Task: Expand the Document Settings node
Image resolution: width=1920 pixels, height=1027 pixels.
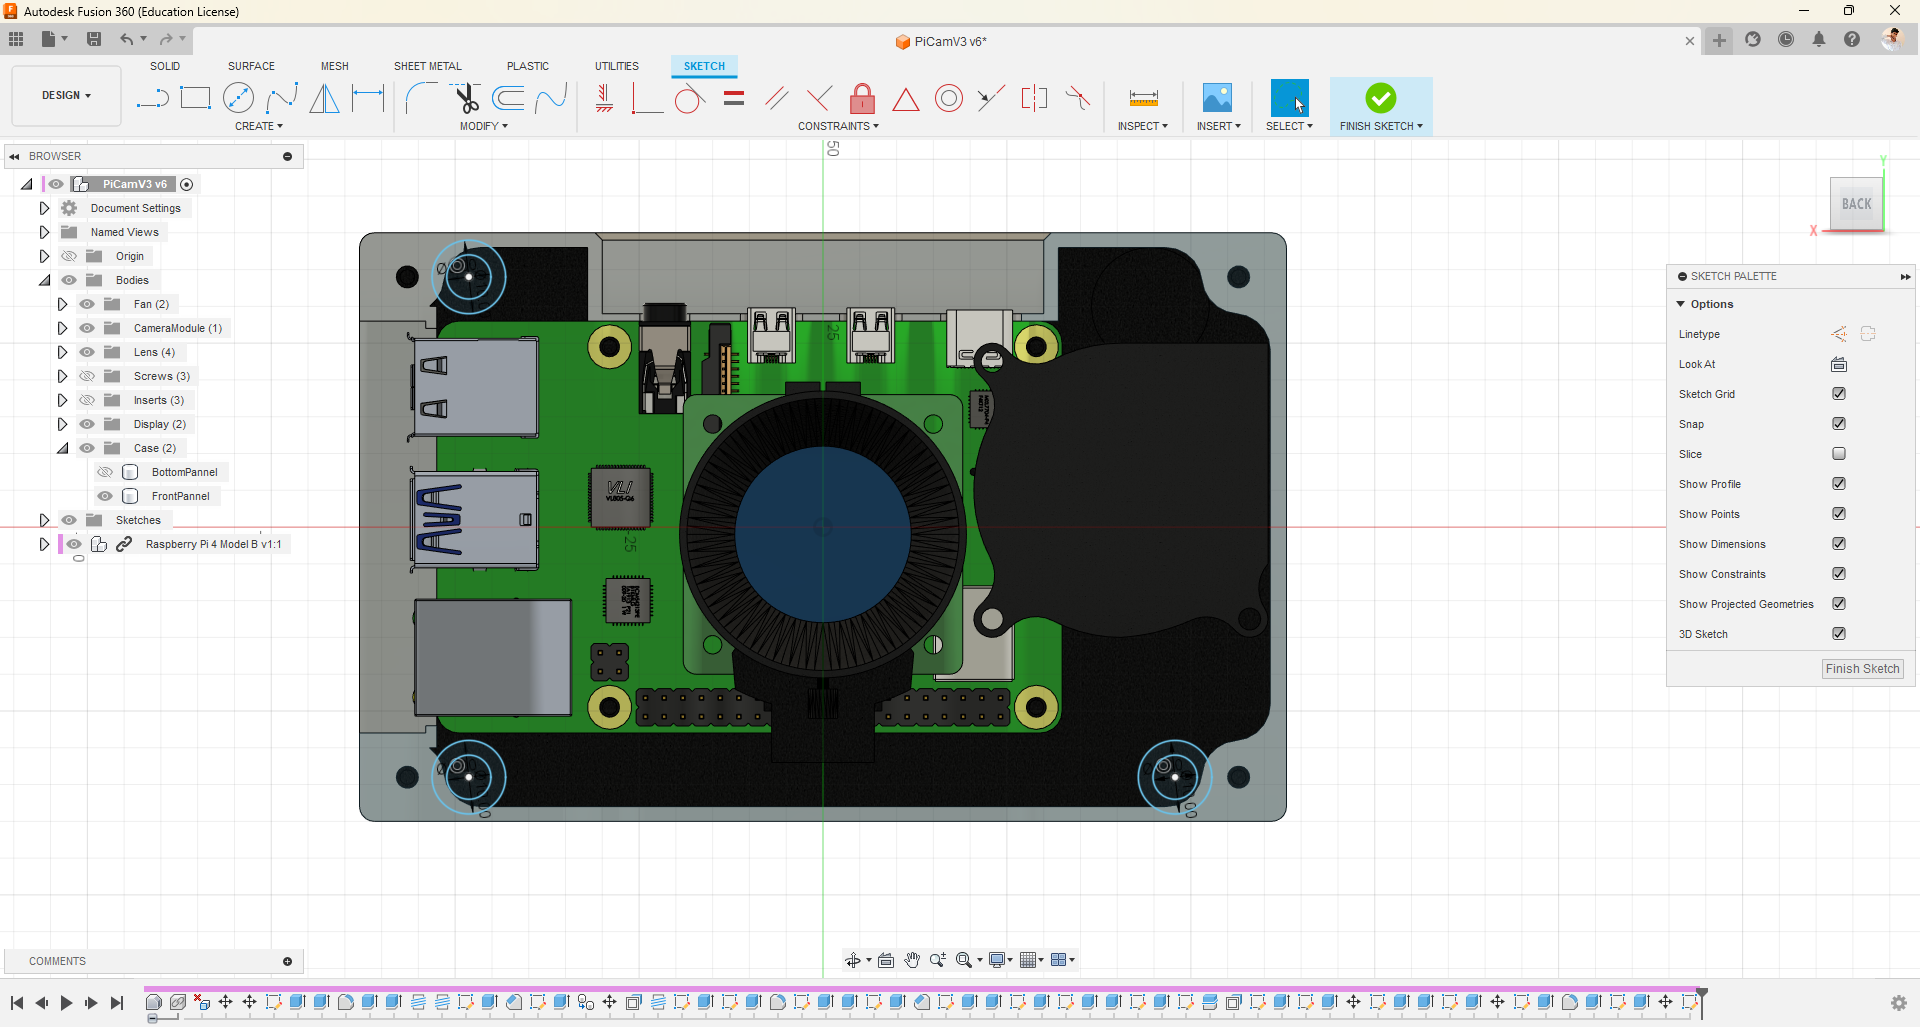Action: [x=44, y=208]
